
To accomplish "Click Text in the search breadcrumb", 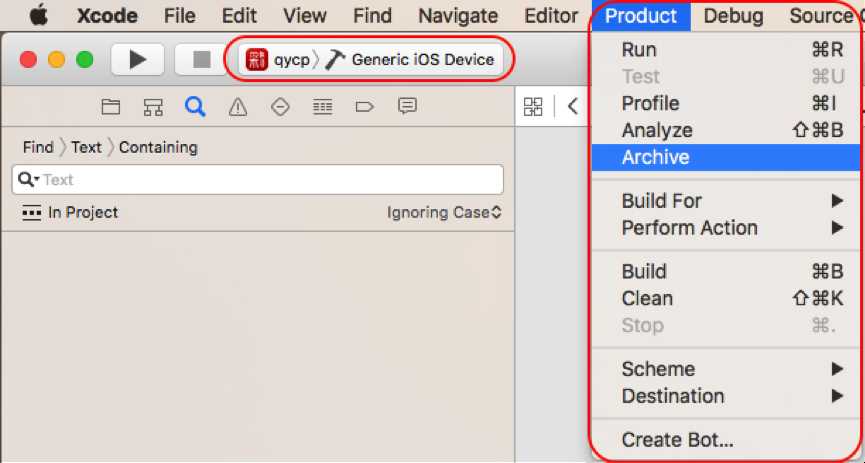I will (86, 147).
